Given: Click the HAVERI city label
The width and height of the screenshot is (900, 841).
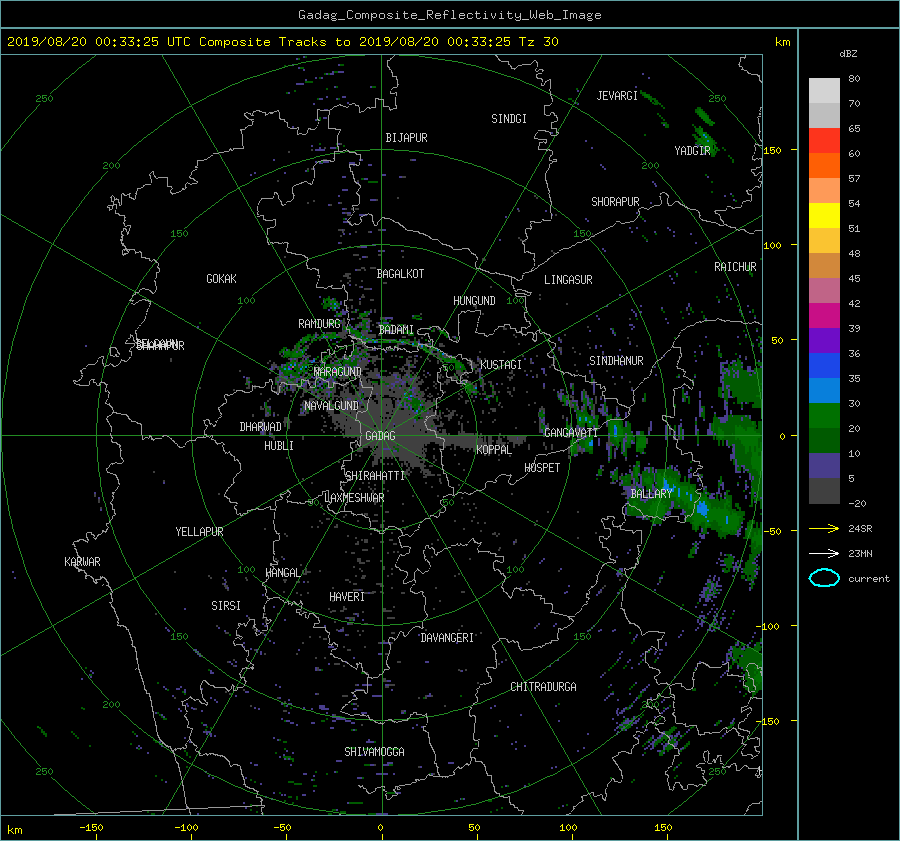Looking at the screenshot, I should click(x=347, y=597).
